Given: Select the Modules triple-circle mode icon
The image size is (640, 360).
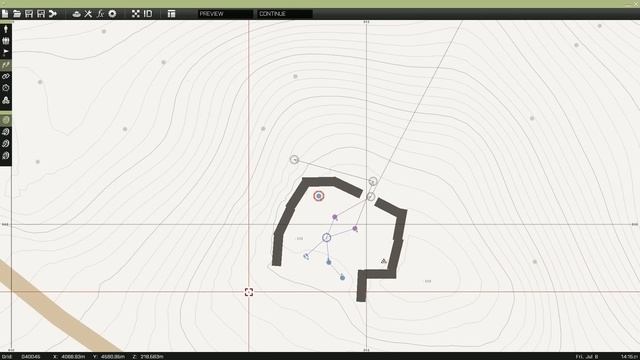Looking at the screenshot, I should coord(6,100).
